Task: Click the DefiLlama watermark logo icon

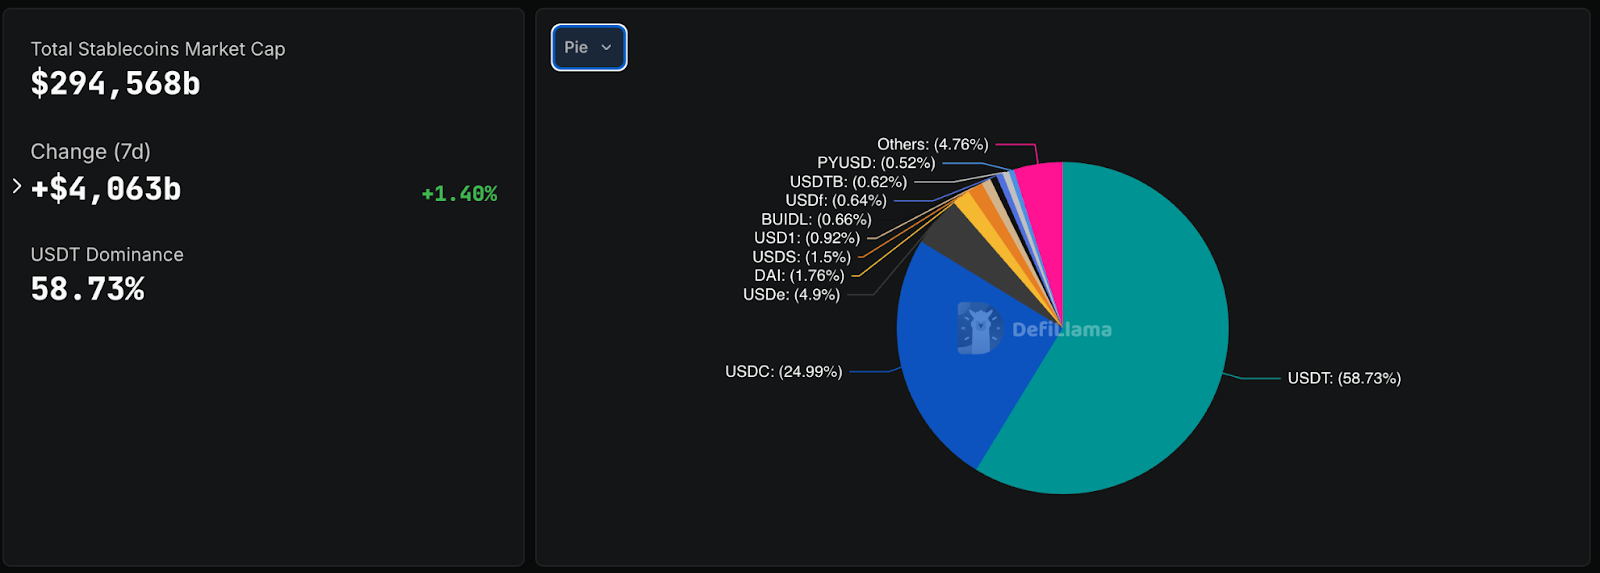Action: [978, 328]
